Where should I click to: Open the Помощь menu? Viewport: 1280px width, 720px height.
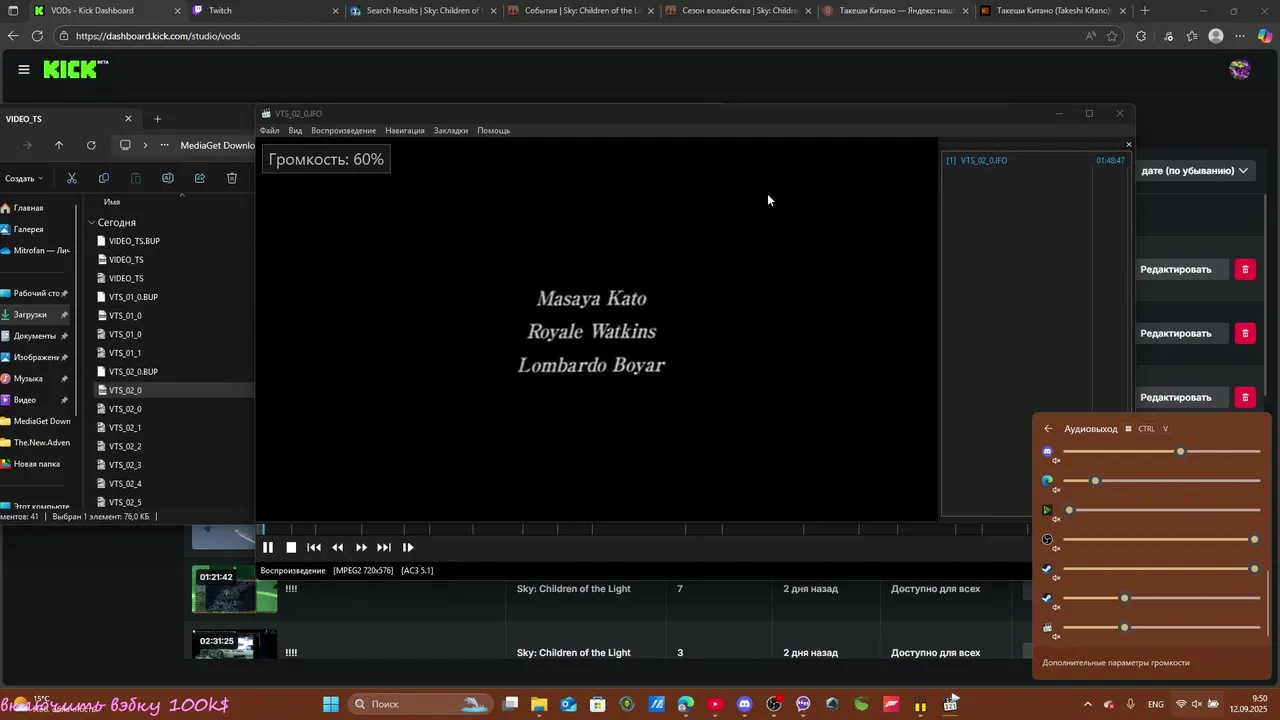click(493, 131)
